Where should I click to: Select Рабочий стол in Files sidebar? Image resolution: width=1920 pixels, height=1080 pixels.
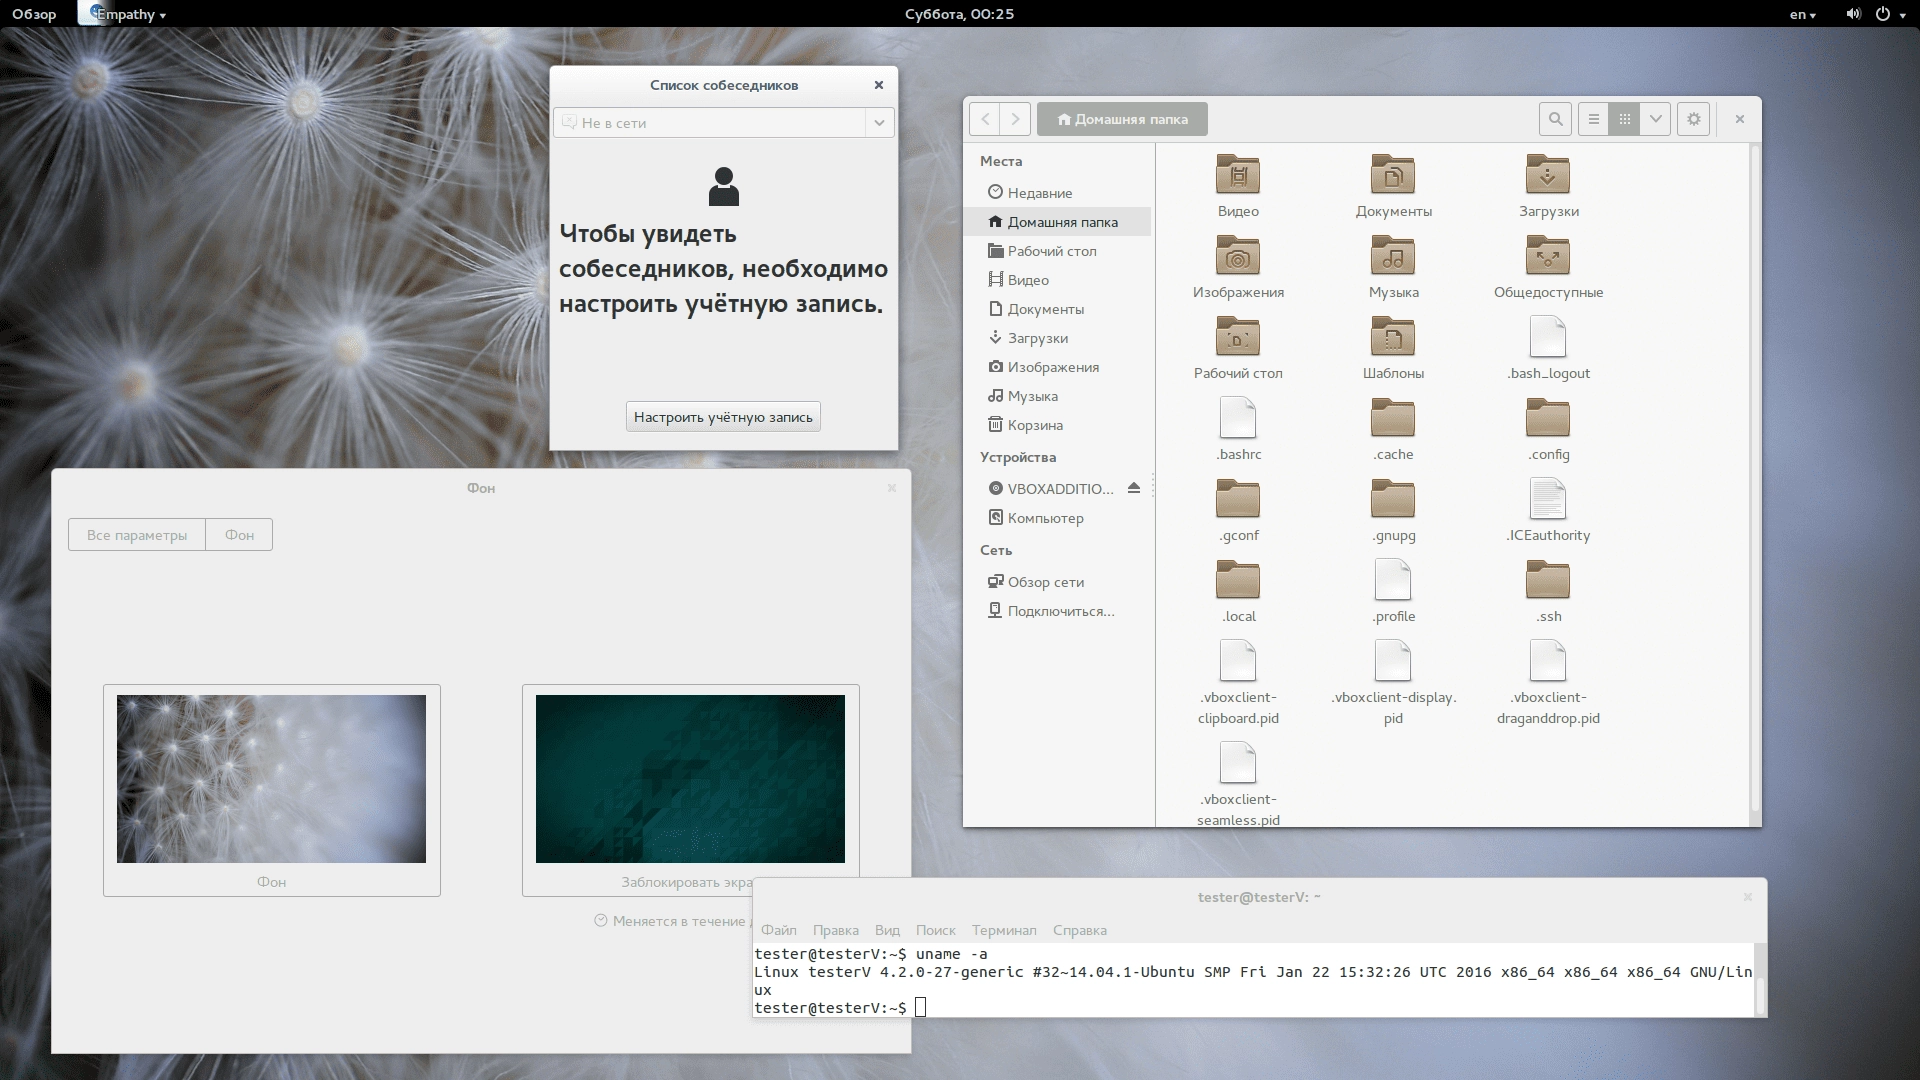click(x=1057, y=251)
